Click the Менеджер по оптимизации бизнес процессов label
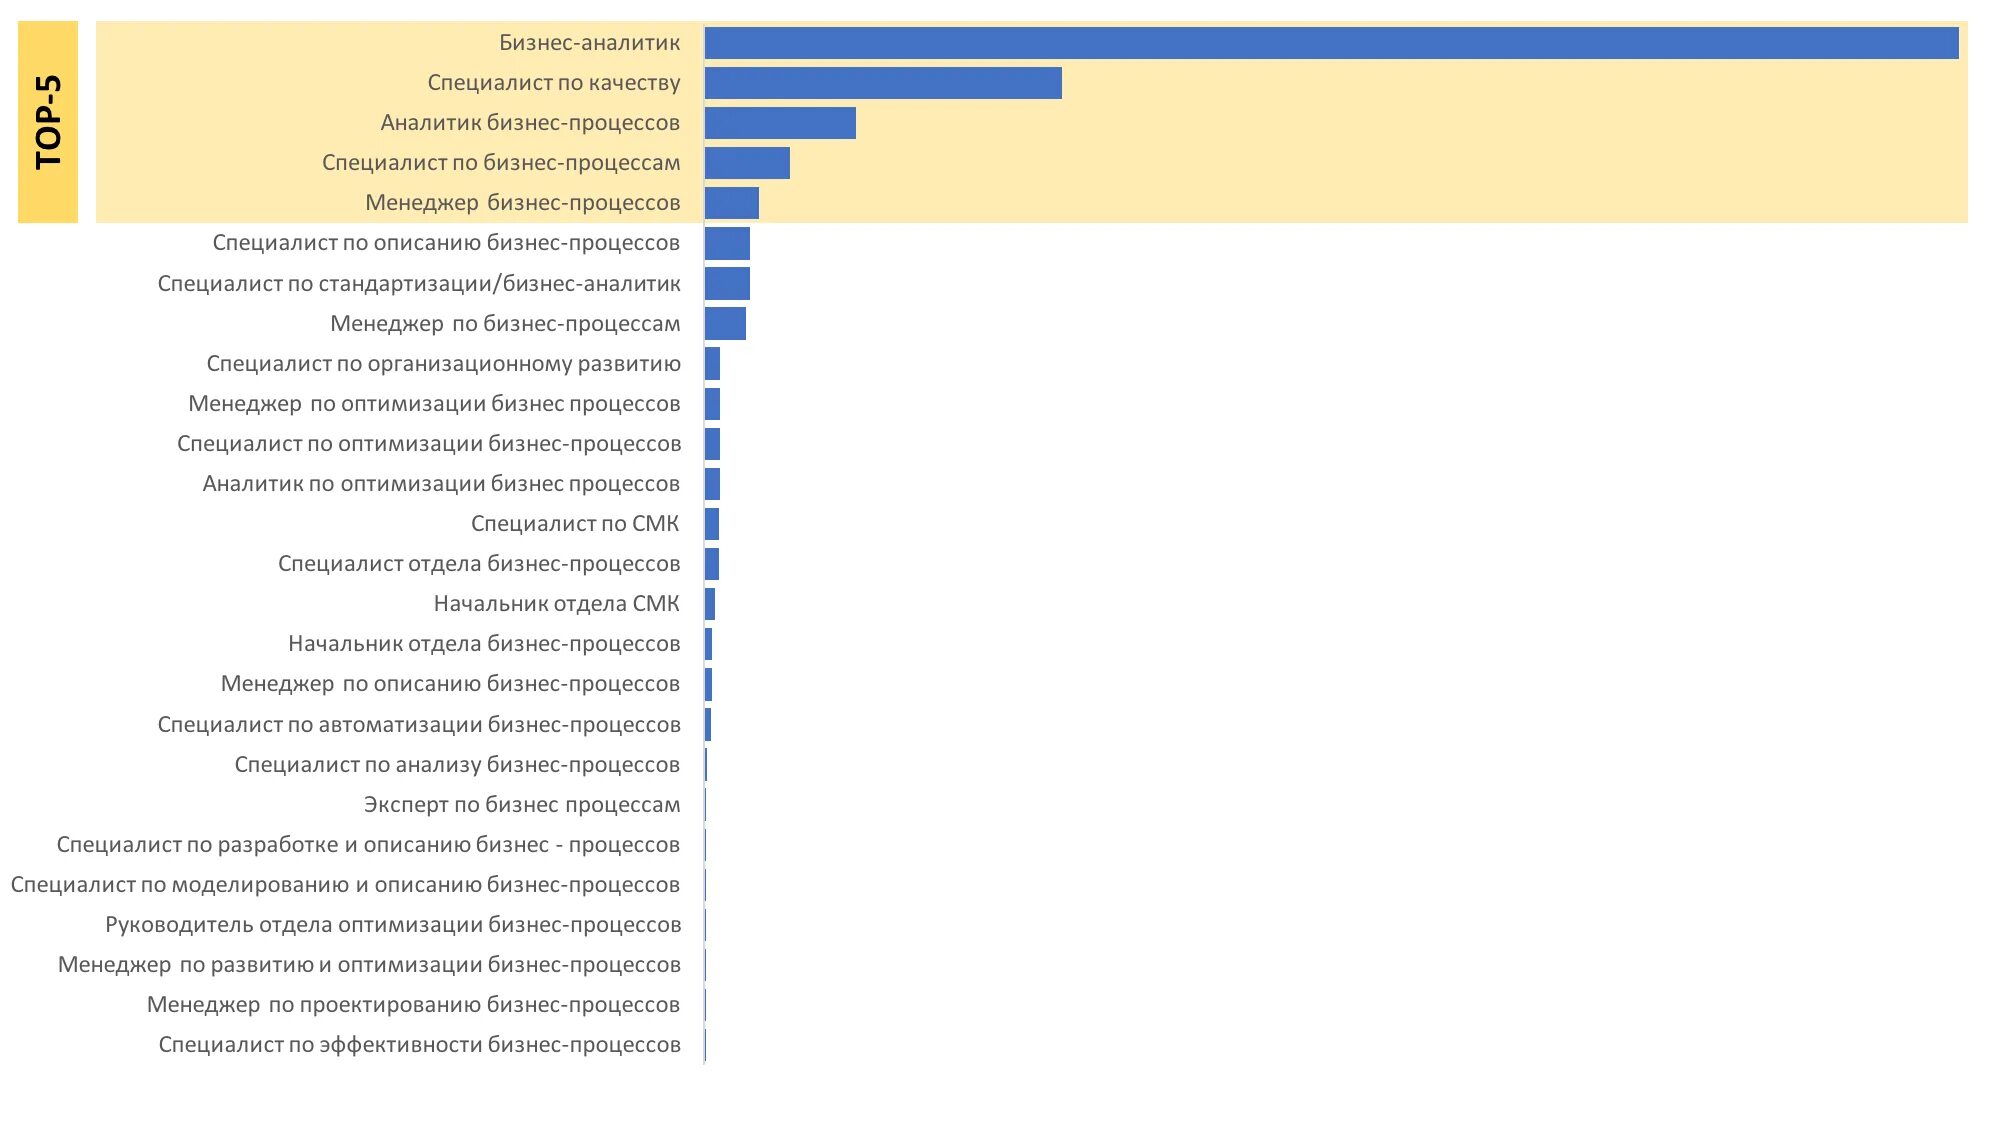The image size is (1999, 1125). tap(434, 404)
